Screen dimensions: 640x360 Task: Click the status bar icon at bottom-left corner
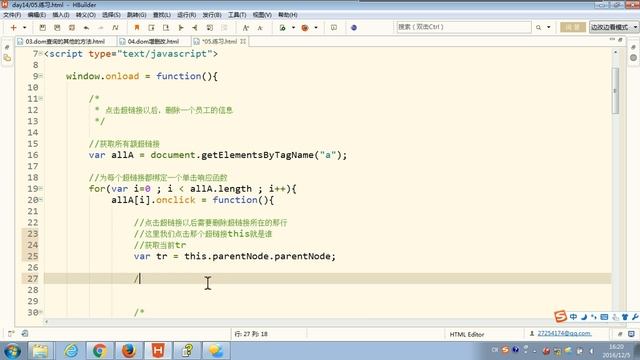click(11, 333)
